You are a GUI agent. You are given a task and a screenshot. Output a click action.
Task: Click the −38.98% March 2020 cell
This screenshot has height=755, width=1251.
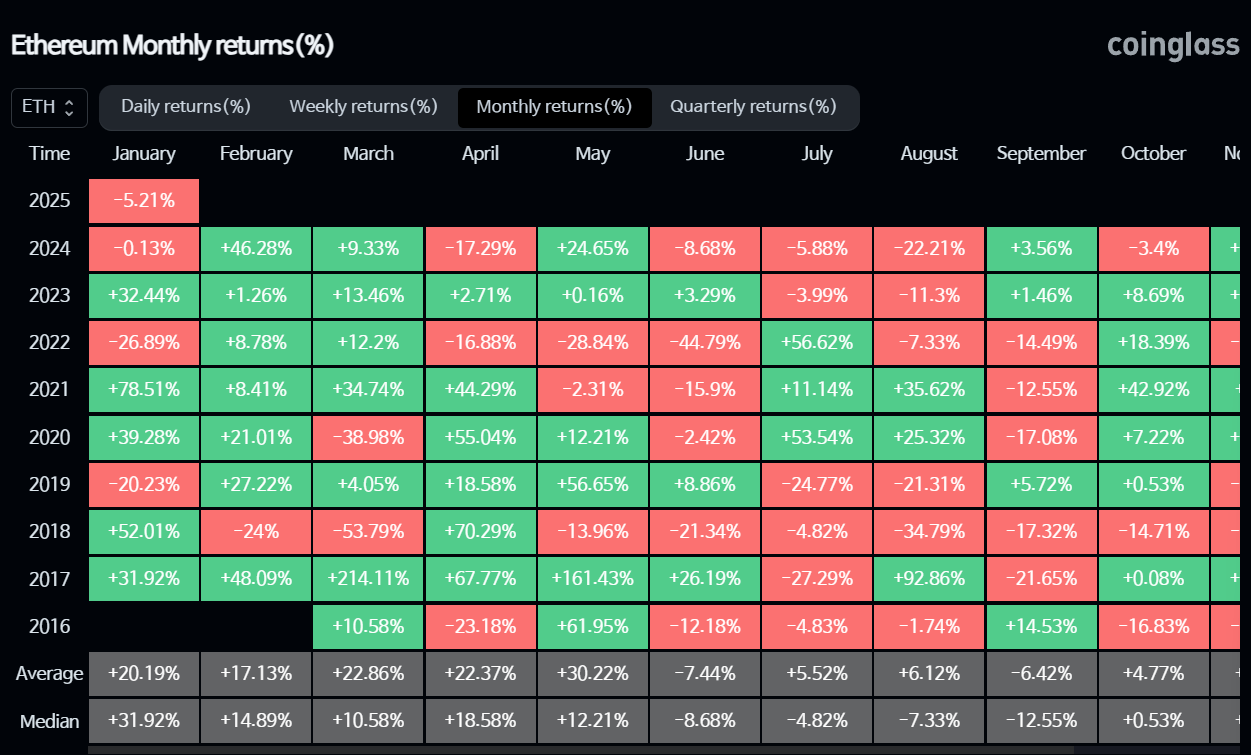(x=368, y=437)
